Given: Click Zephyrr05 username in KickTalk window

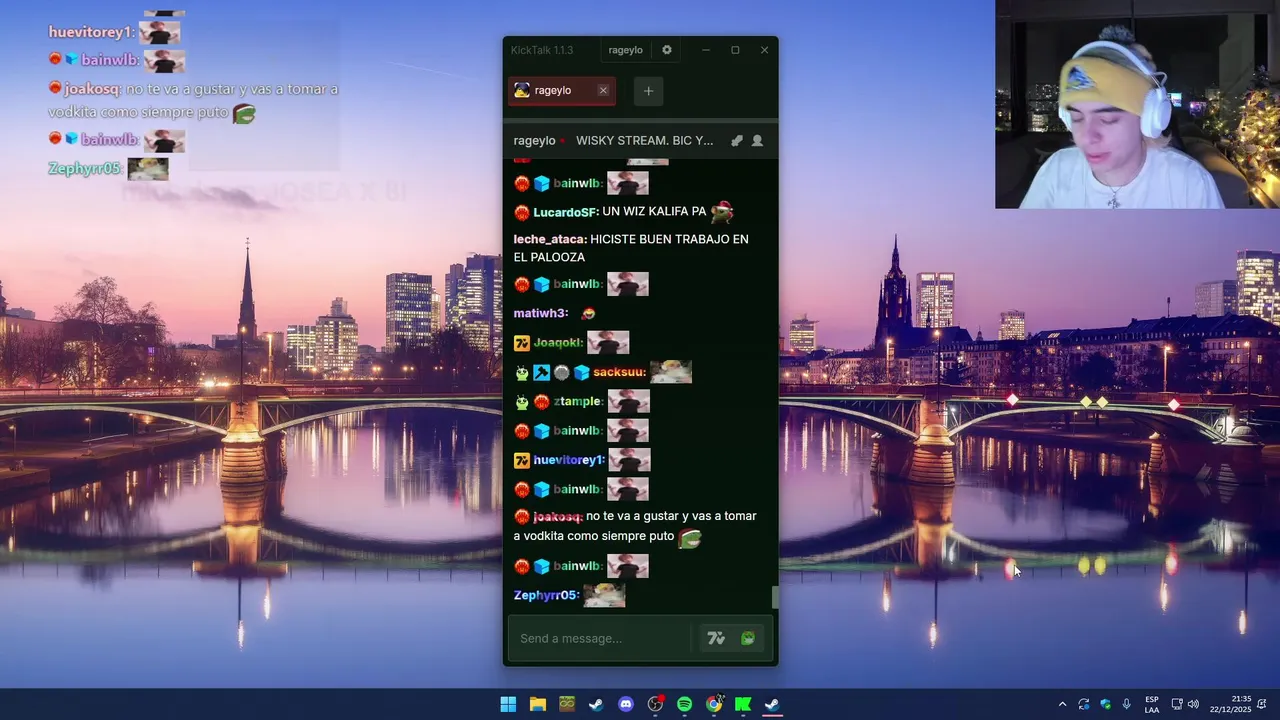Looking at the screenshot, I should tap(546, 595).
